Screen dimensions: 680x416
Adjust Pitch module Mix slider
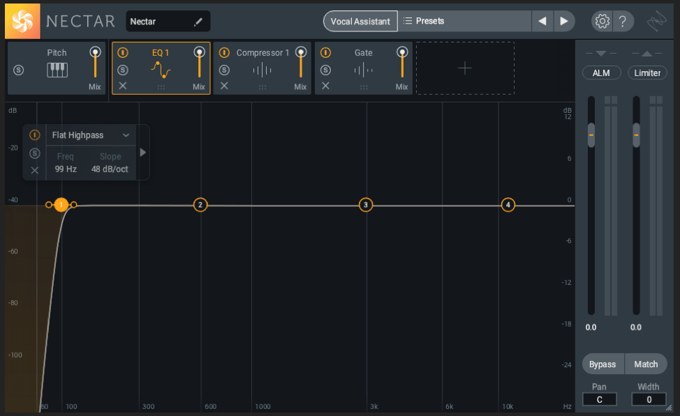point(95,62)
